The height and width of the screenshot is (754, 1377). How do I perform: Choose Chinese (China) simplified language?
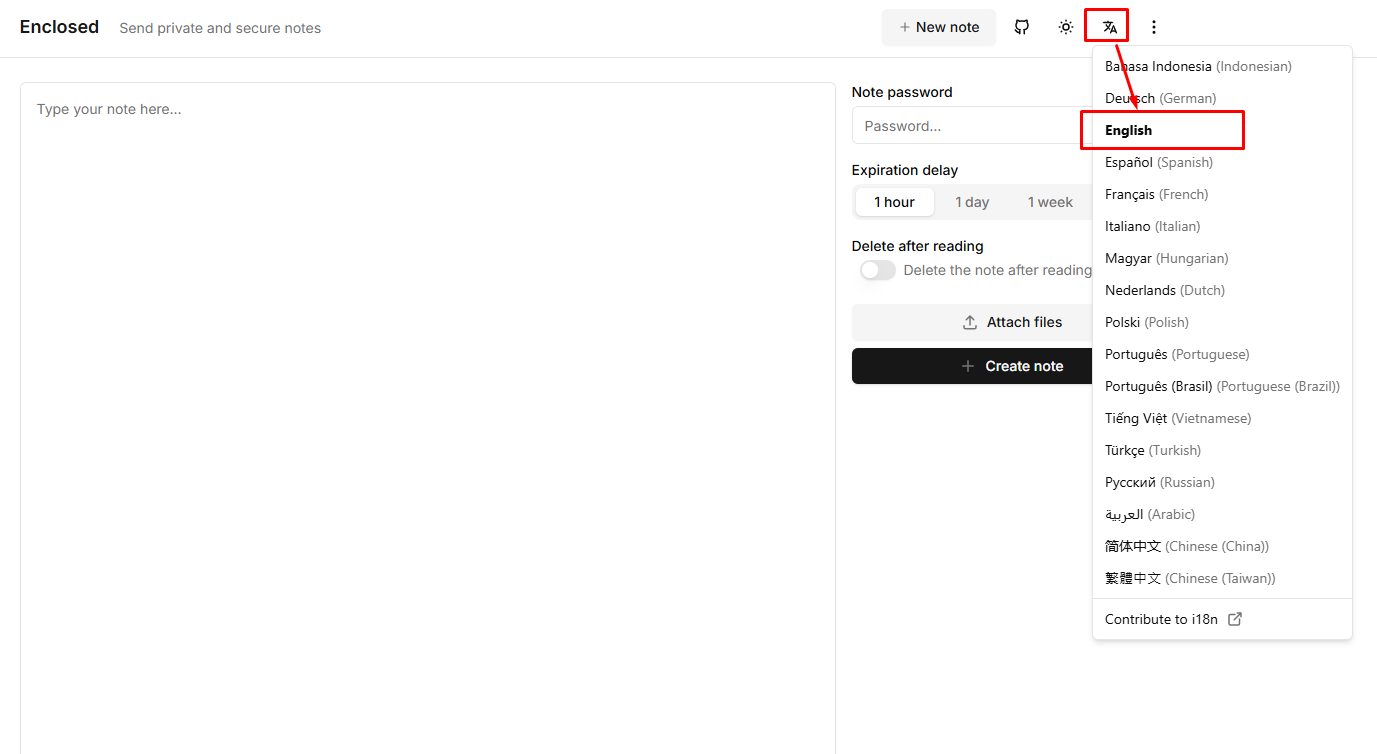coord(1222,546)
